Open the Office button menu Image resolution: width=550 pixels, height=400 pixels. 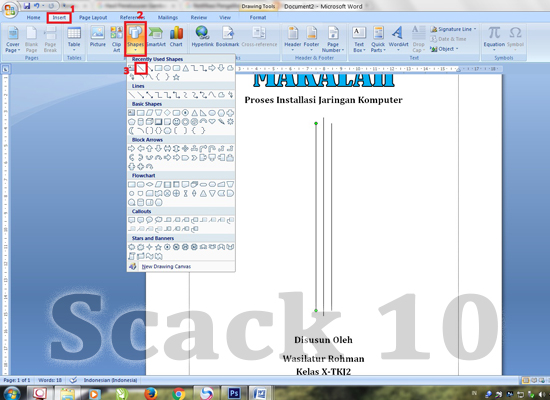click(9, 9)
